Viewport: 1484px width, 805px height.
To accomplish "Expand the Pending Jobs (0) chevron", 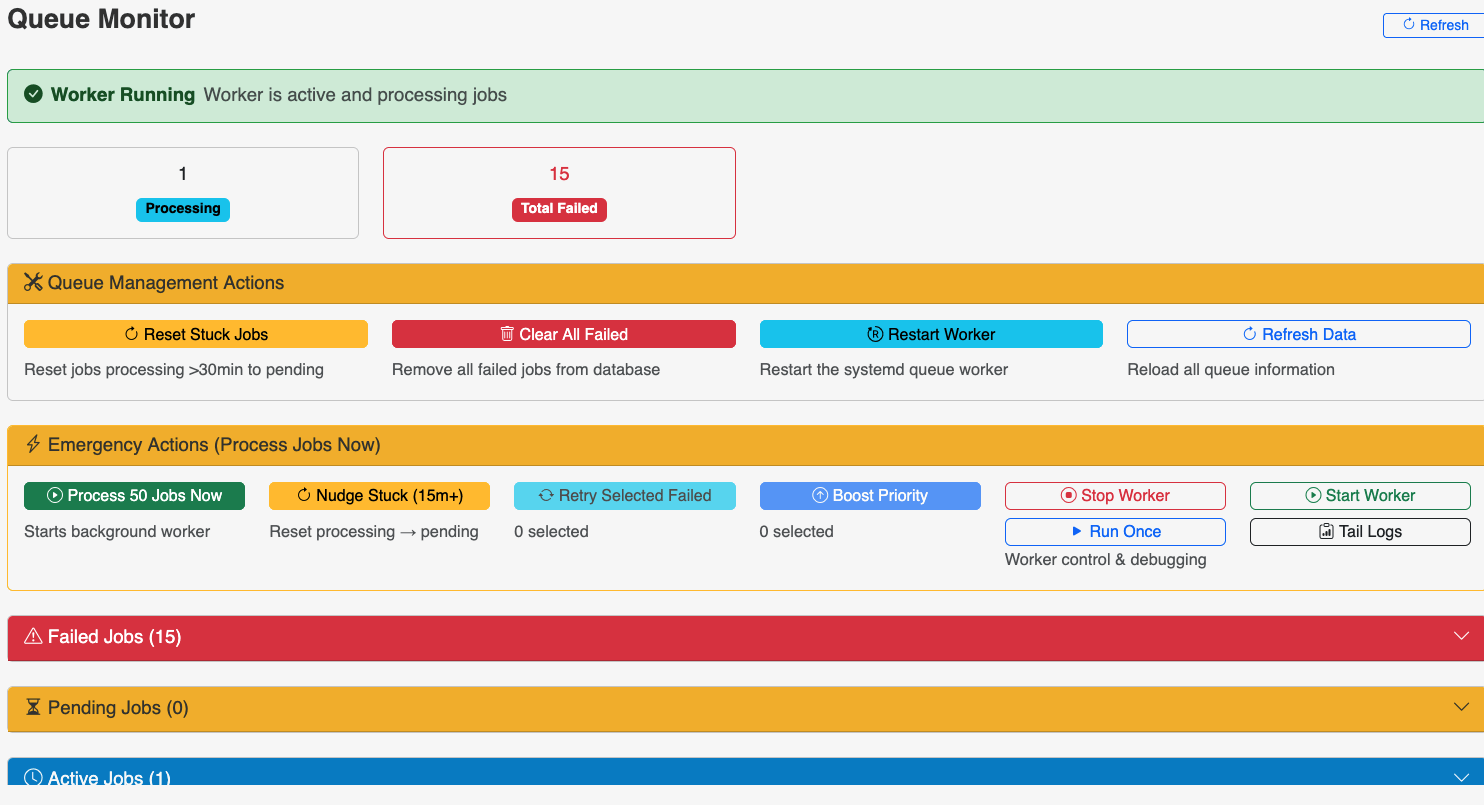I will pyautogui.click(x=1461, y=707).
